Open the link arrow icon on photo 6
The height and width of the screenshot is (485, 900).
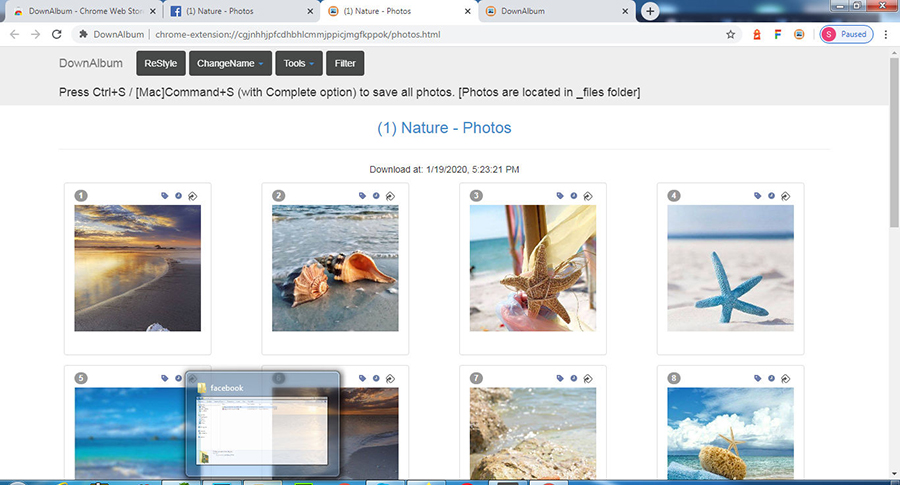[x=390, y=379]
